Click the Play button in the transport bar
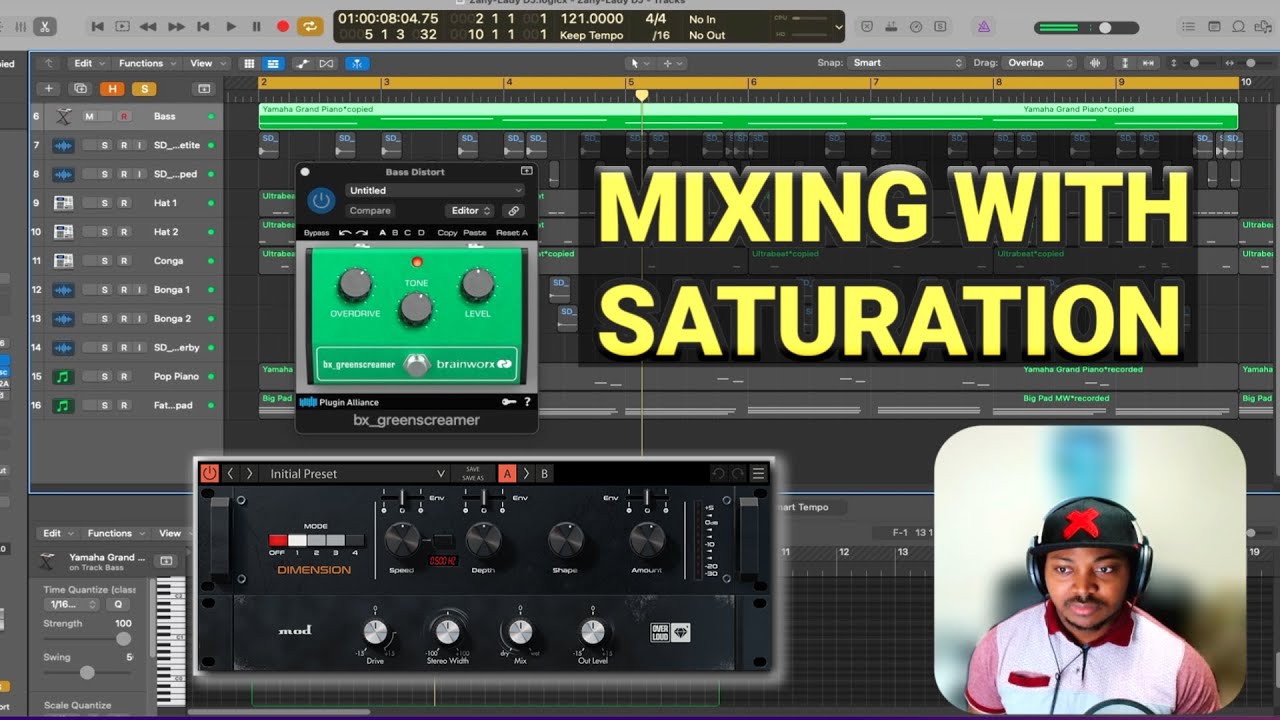 (231, 27)
